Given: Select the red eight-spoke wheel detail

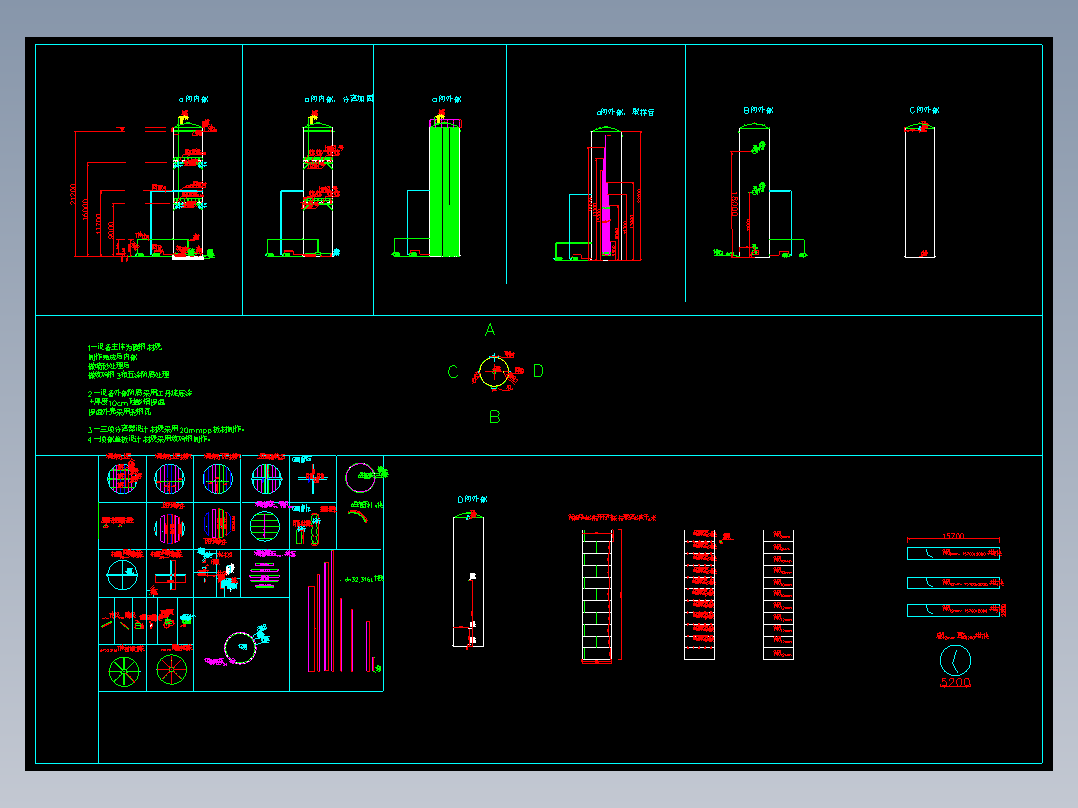Looking at the screenshot, I should tap(171, 670).
